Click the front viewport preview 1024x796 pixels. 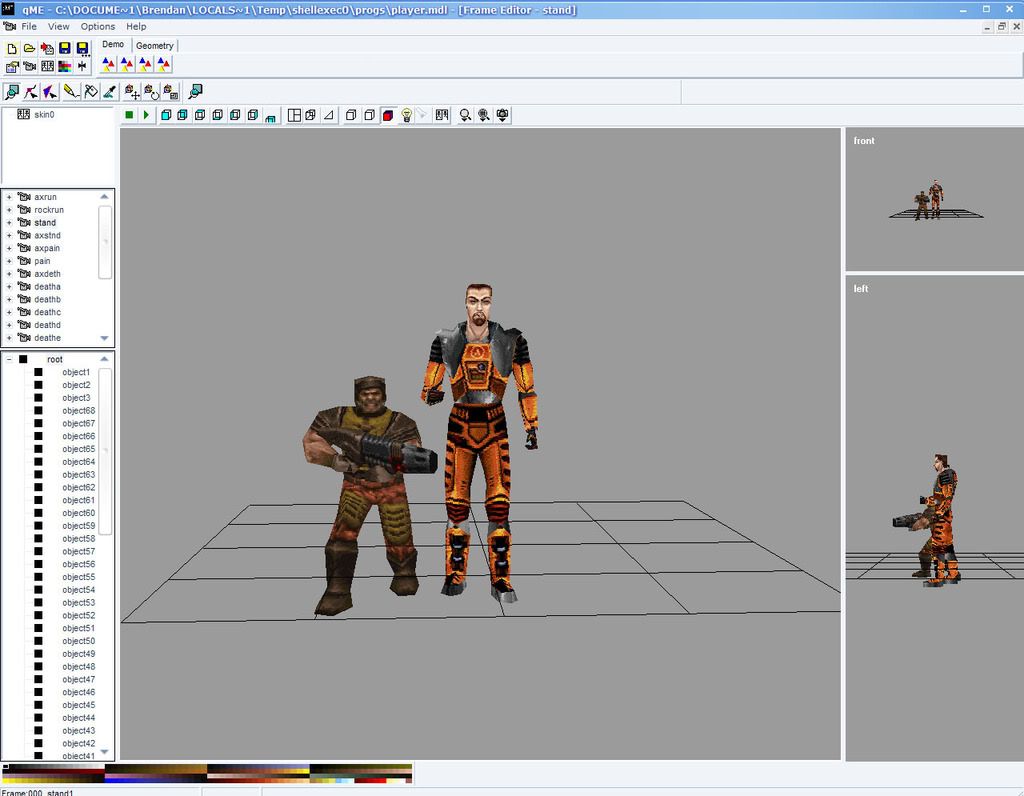(x=935, y=199)
